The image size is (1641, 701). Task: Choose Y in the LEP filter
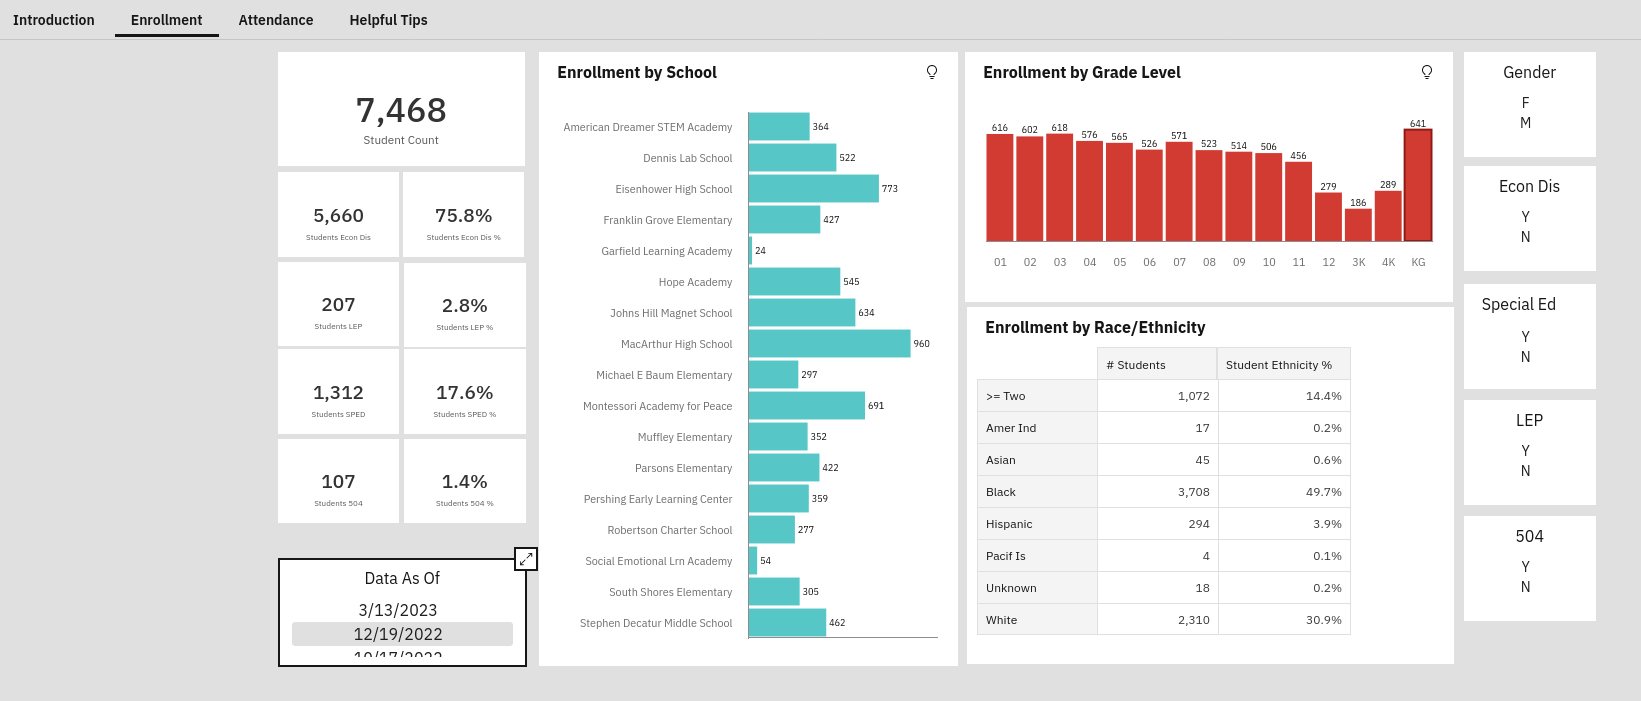point(1525,451)
